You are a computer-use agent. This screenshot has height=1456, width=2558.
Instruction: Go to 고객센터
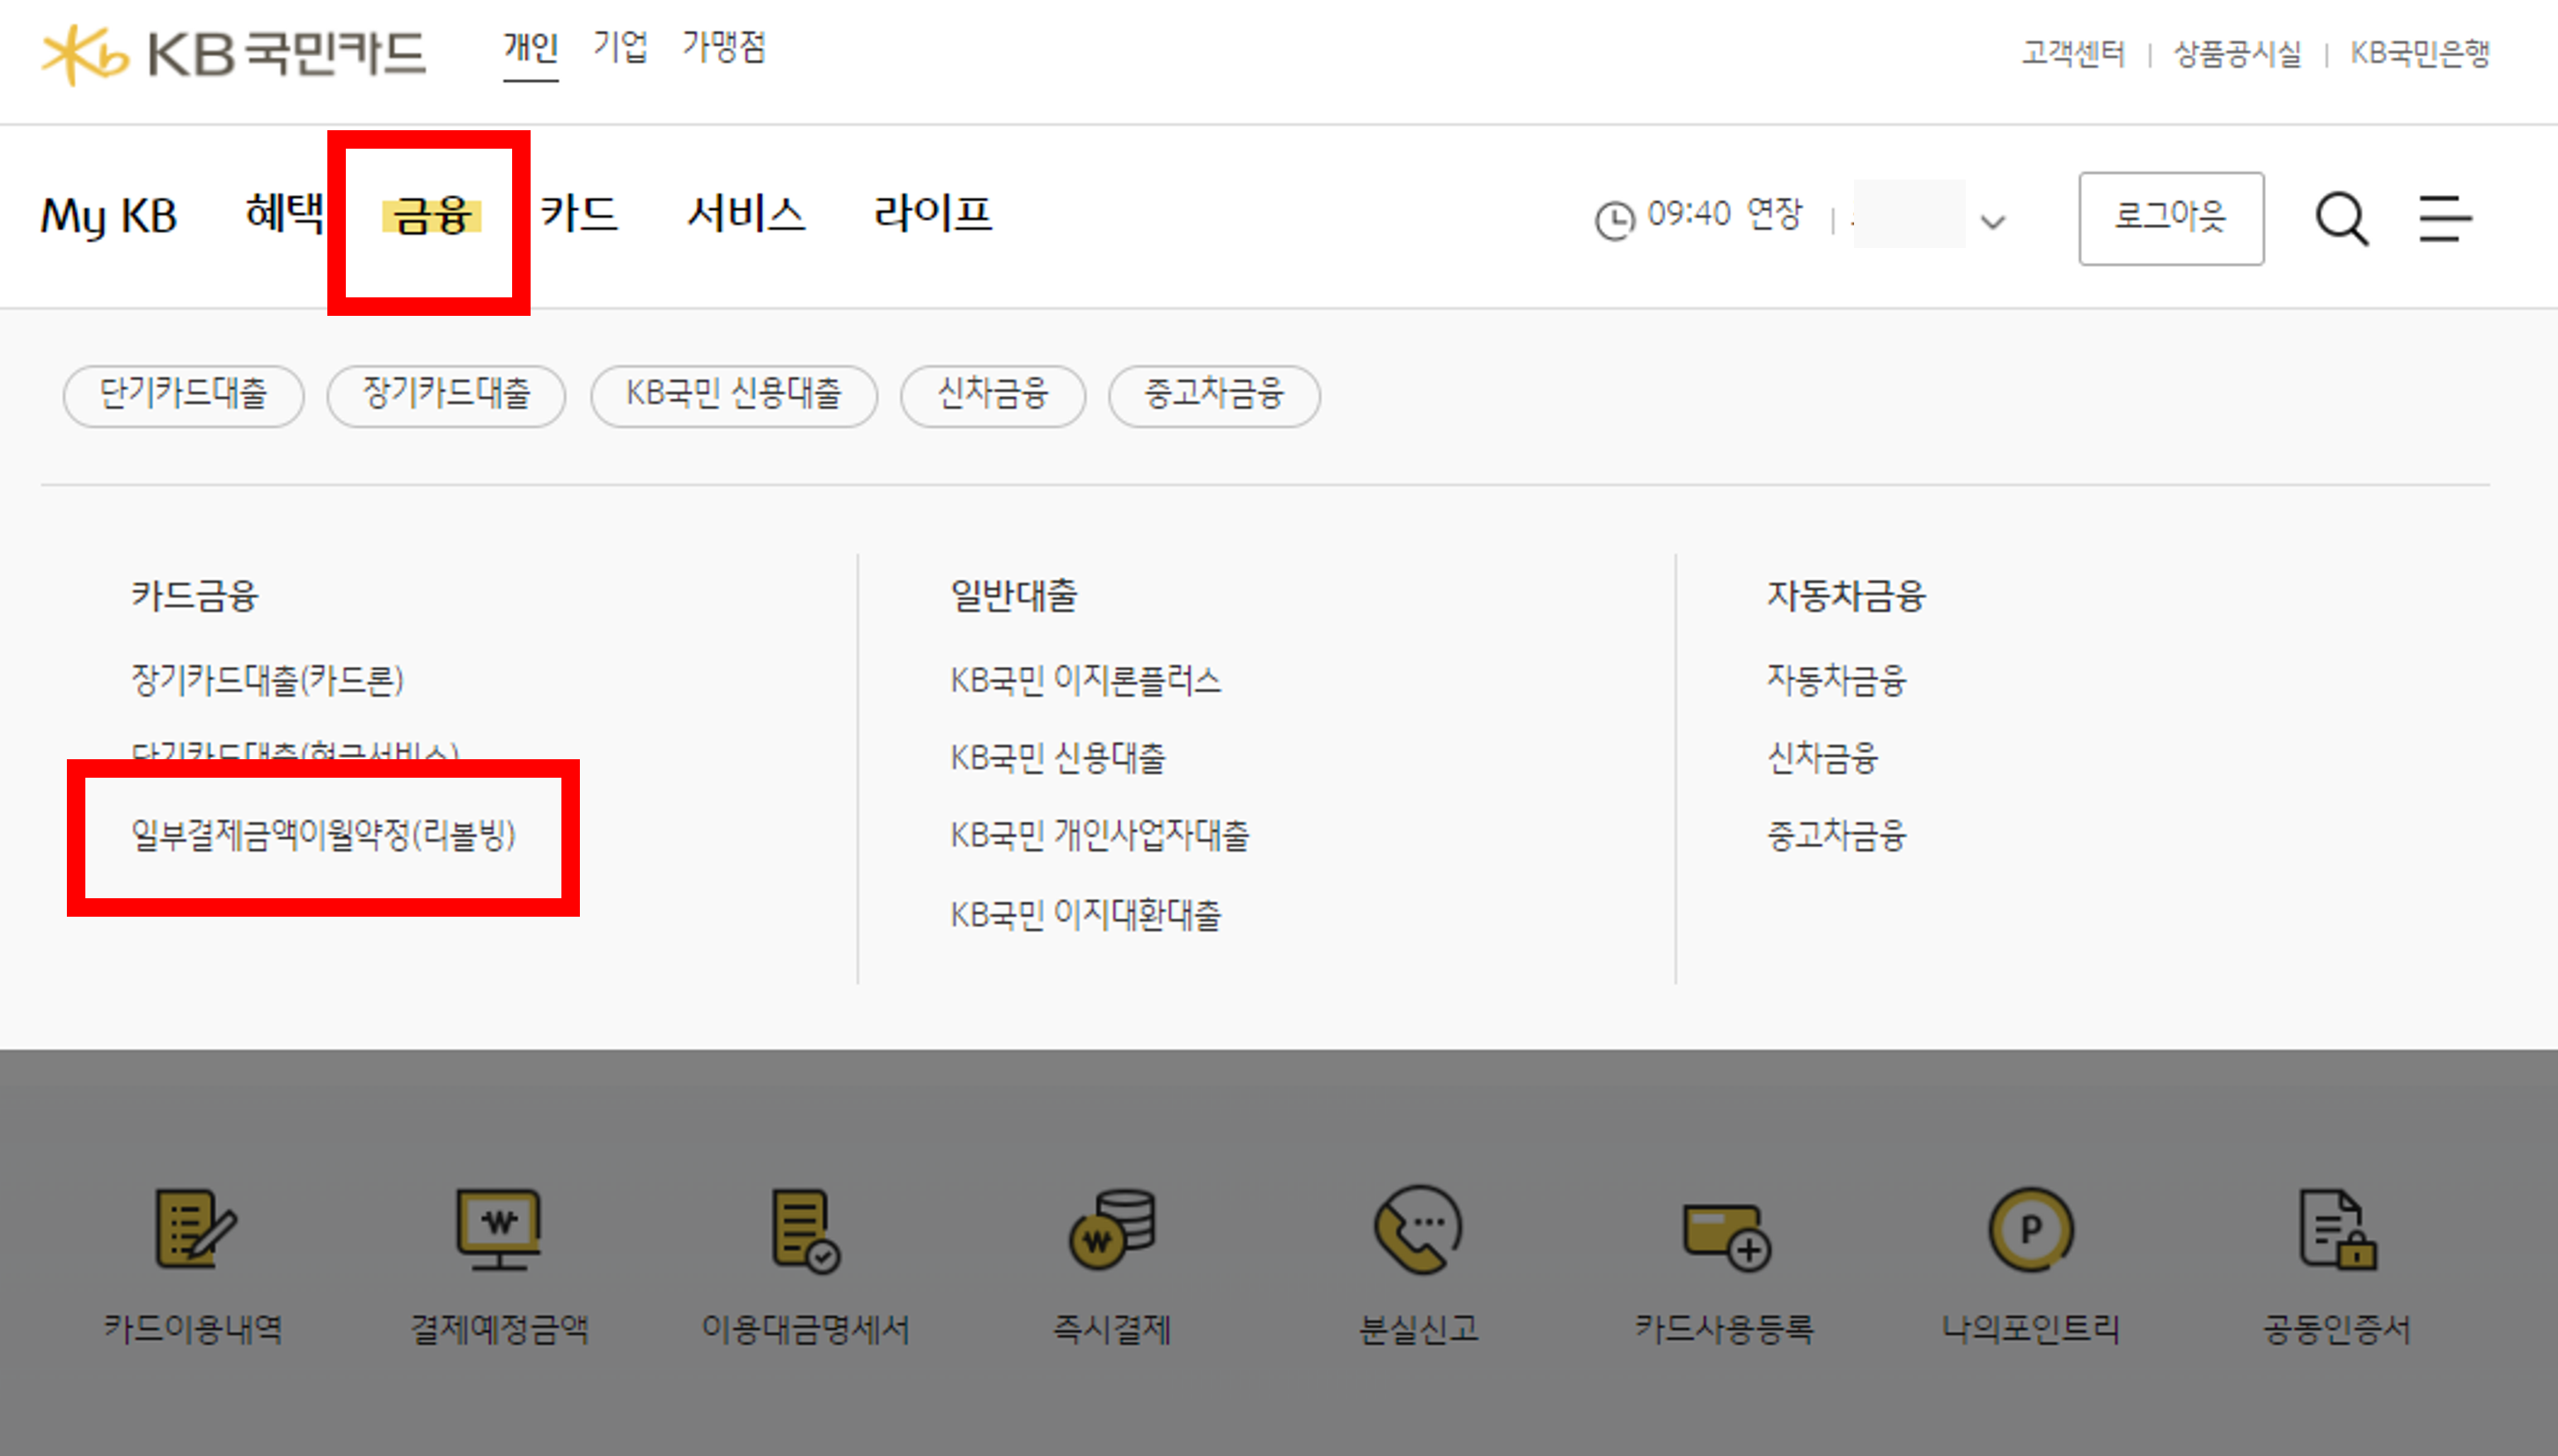2071,55
